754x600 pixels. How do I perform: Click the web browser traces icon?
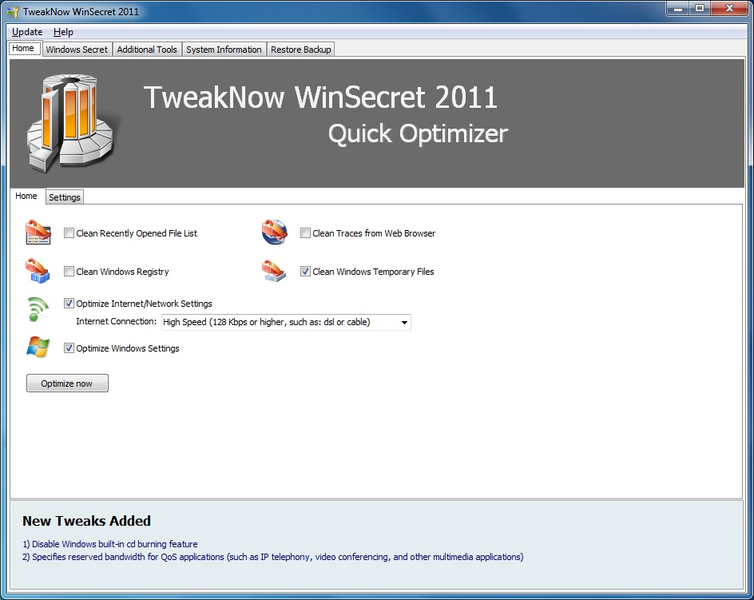tap(274, 233)
